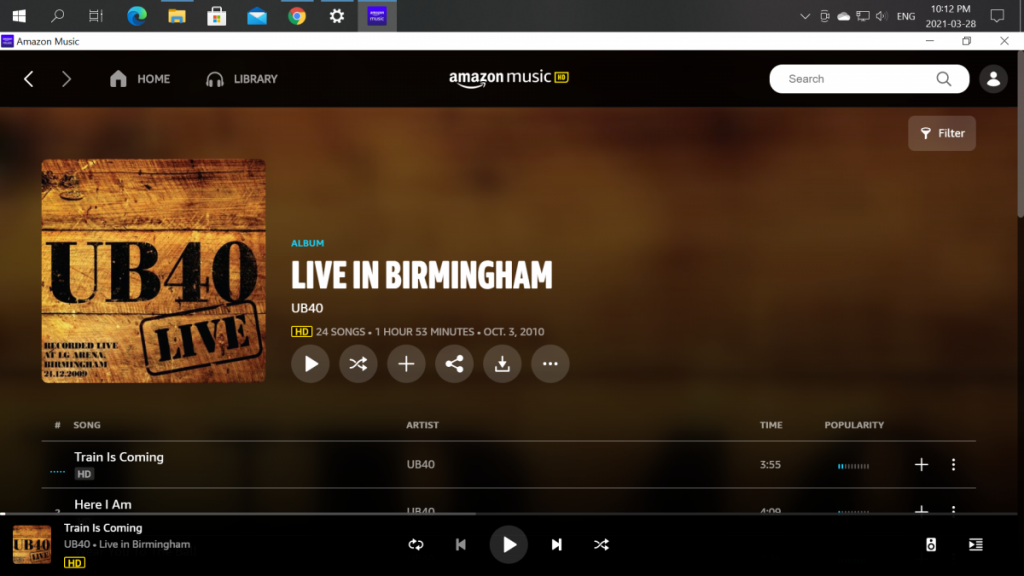Click UB40 artist in Train Is Coming row
Image resolution: width=1024 pixels, height=576 pixels.
click(421, 464)
